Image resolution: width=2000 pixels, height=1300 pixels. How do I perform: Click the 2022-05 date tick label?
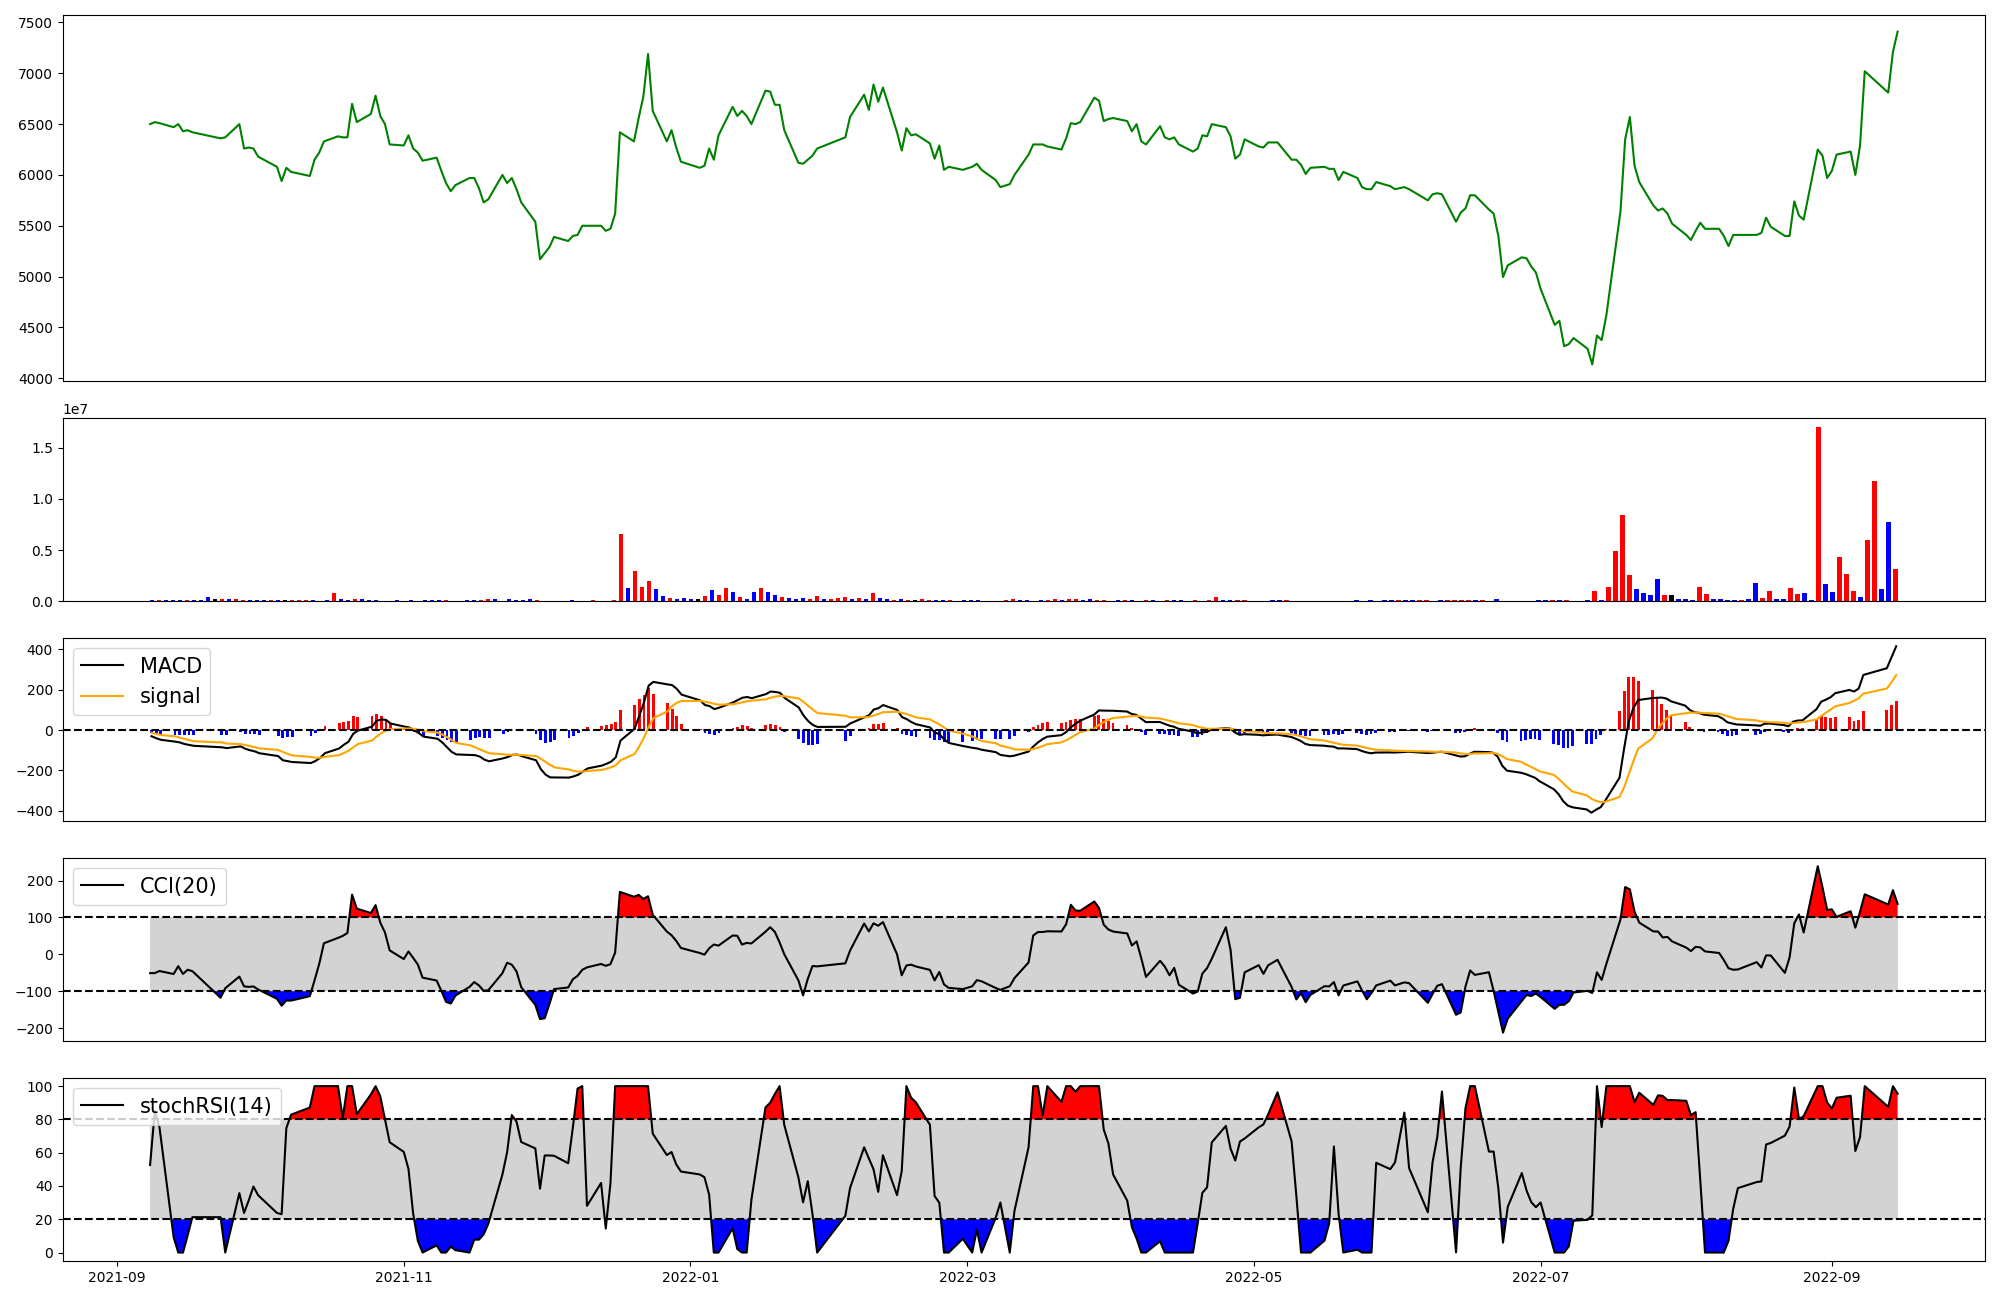(1254, 1277)
